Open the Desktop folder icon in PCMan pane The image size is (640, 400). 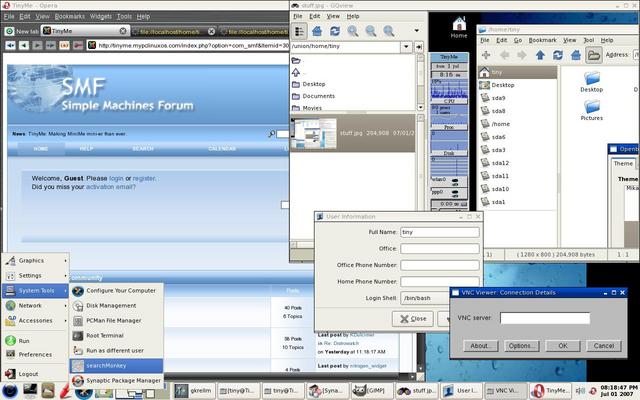(x=591, y=82)
